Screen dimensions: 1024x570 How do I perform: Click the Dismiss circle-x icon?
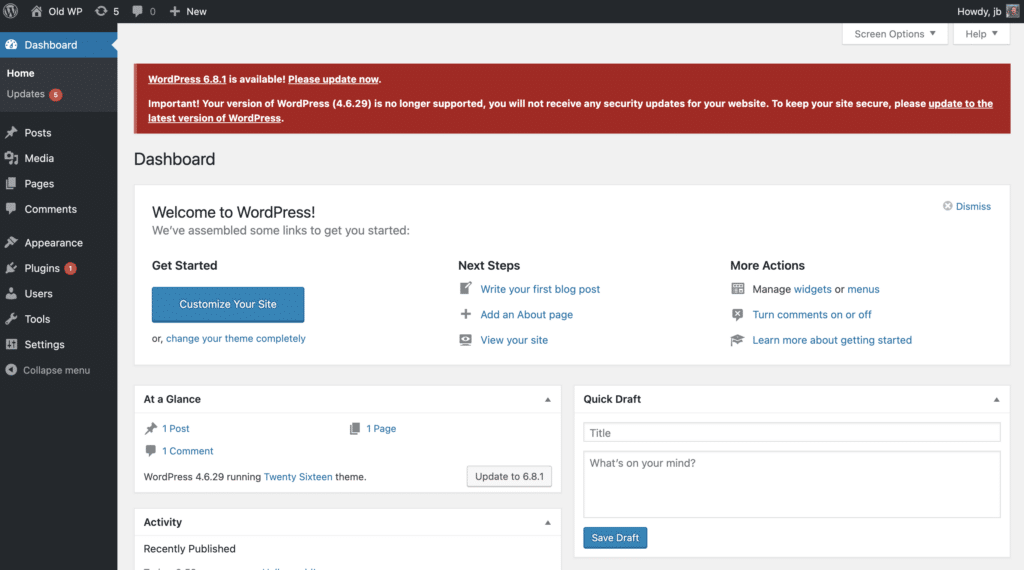click(947, 206)
